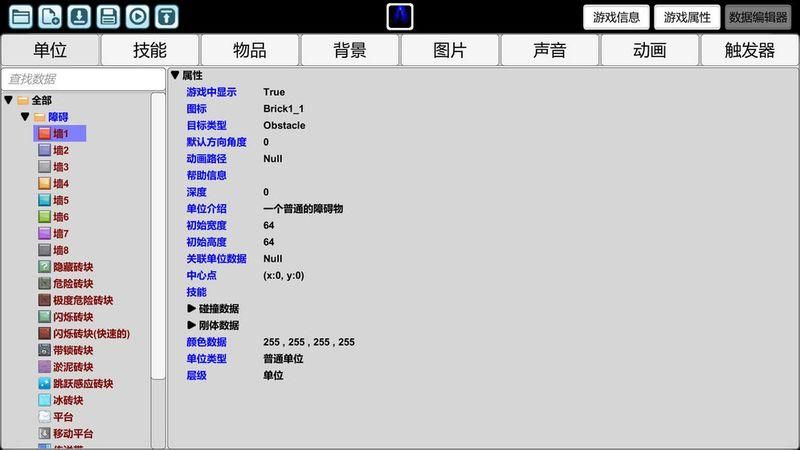Switch to the 声音 tab
The image size is (800, 450).
point(550,50)
